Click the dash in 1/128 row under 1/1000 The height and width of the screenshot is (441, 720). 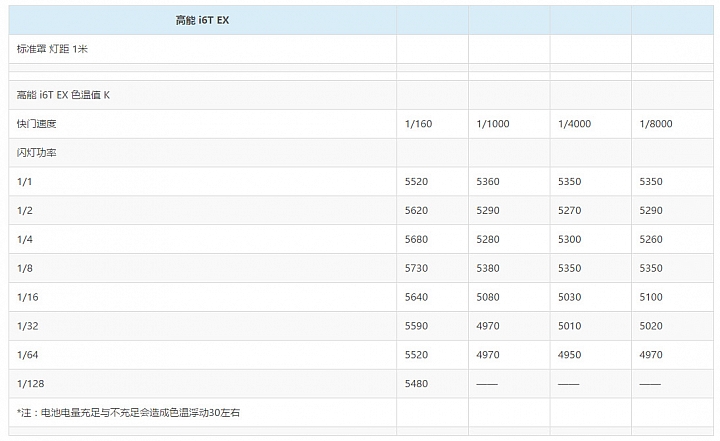click(487, 384)
